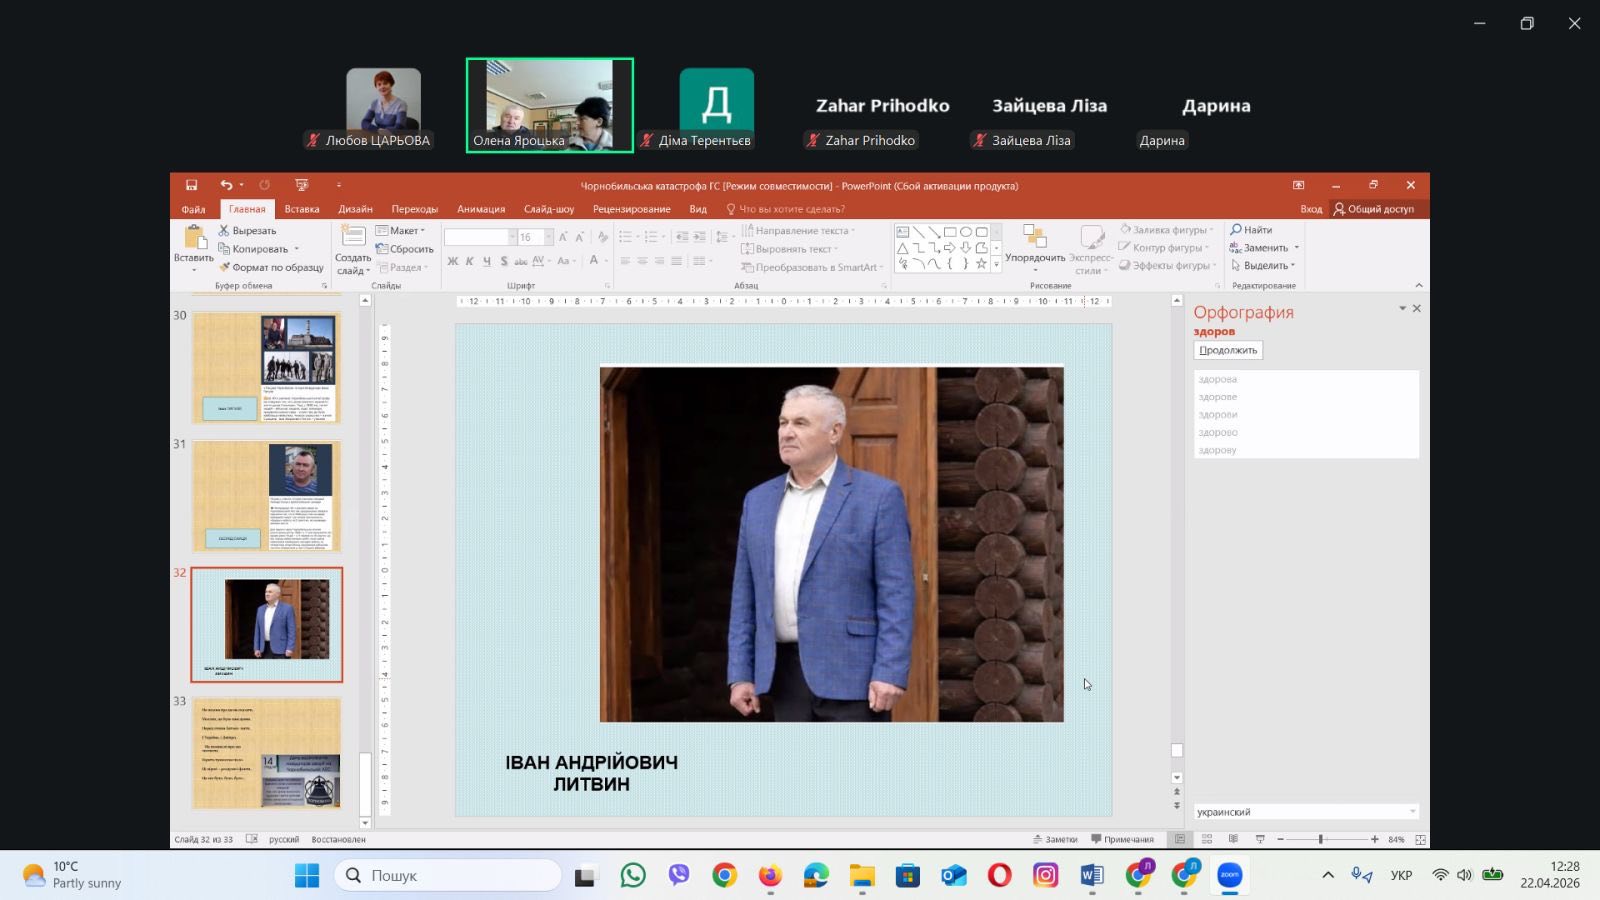Image resolution: width=1600 pixels, height=900 pixels.
Task: Click the Cut (Вырезать) scissors icon
Action: (x=225, y=231)
